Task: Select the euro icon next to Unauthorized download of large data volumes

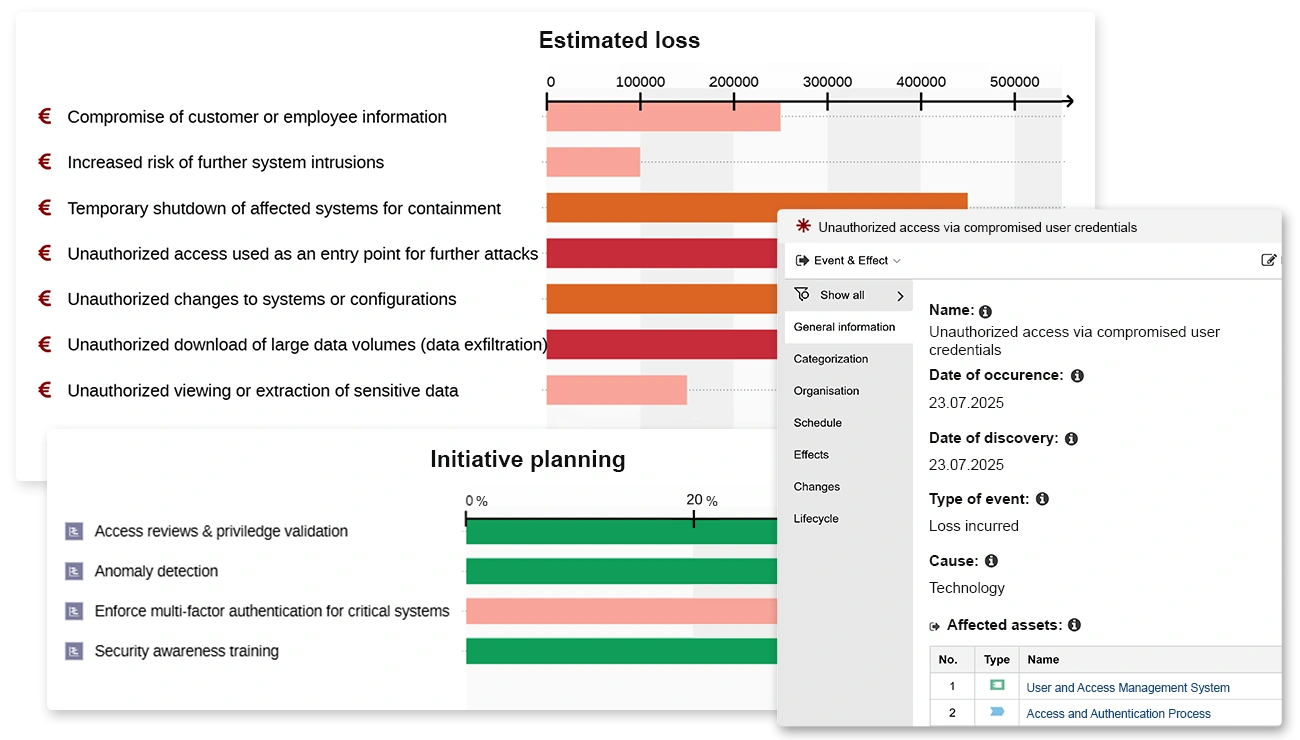Action: [x=44, y=344]
